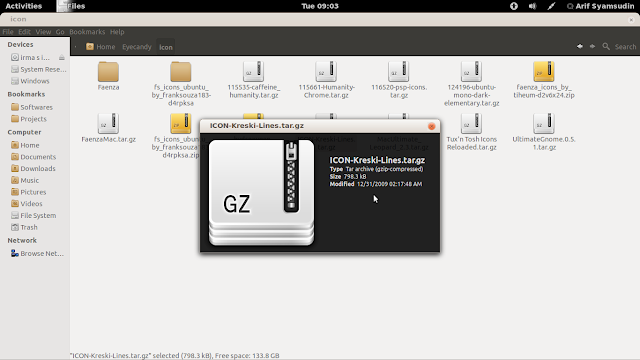Open the volume control icon

(532, 6)
